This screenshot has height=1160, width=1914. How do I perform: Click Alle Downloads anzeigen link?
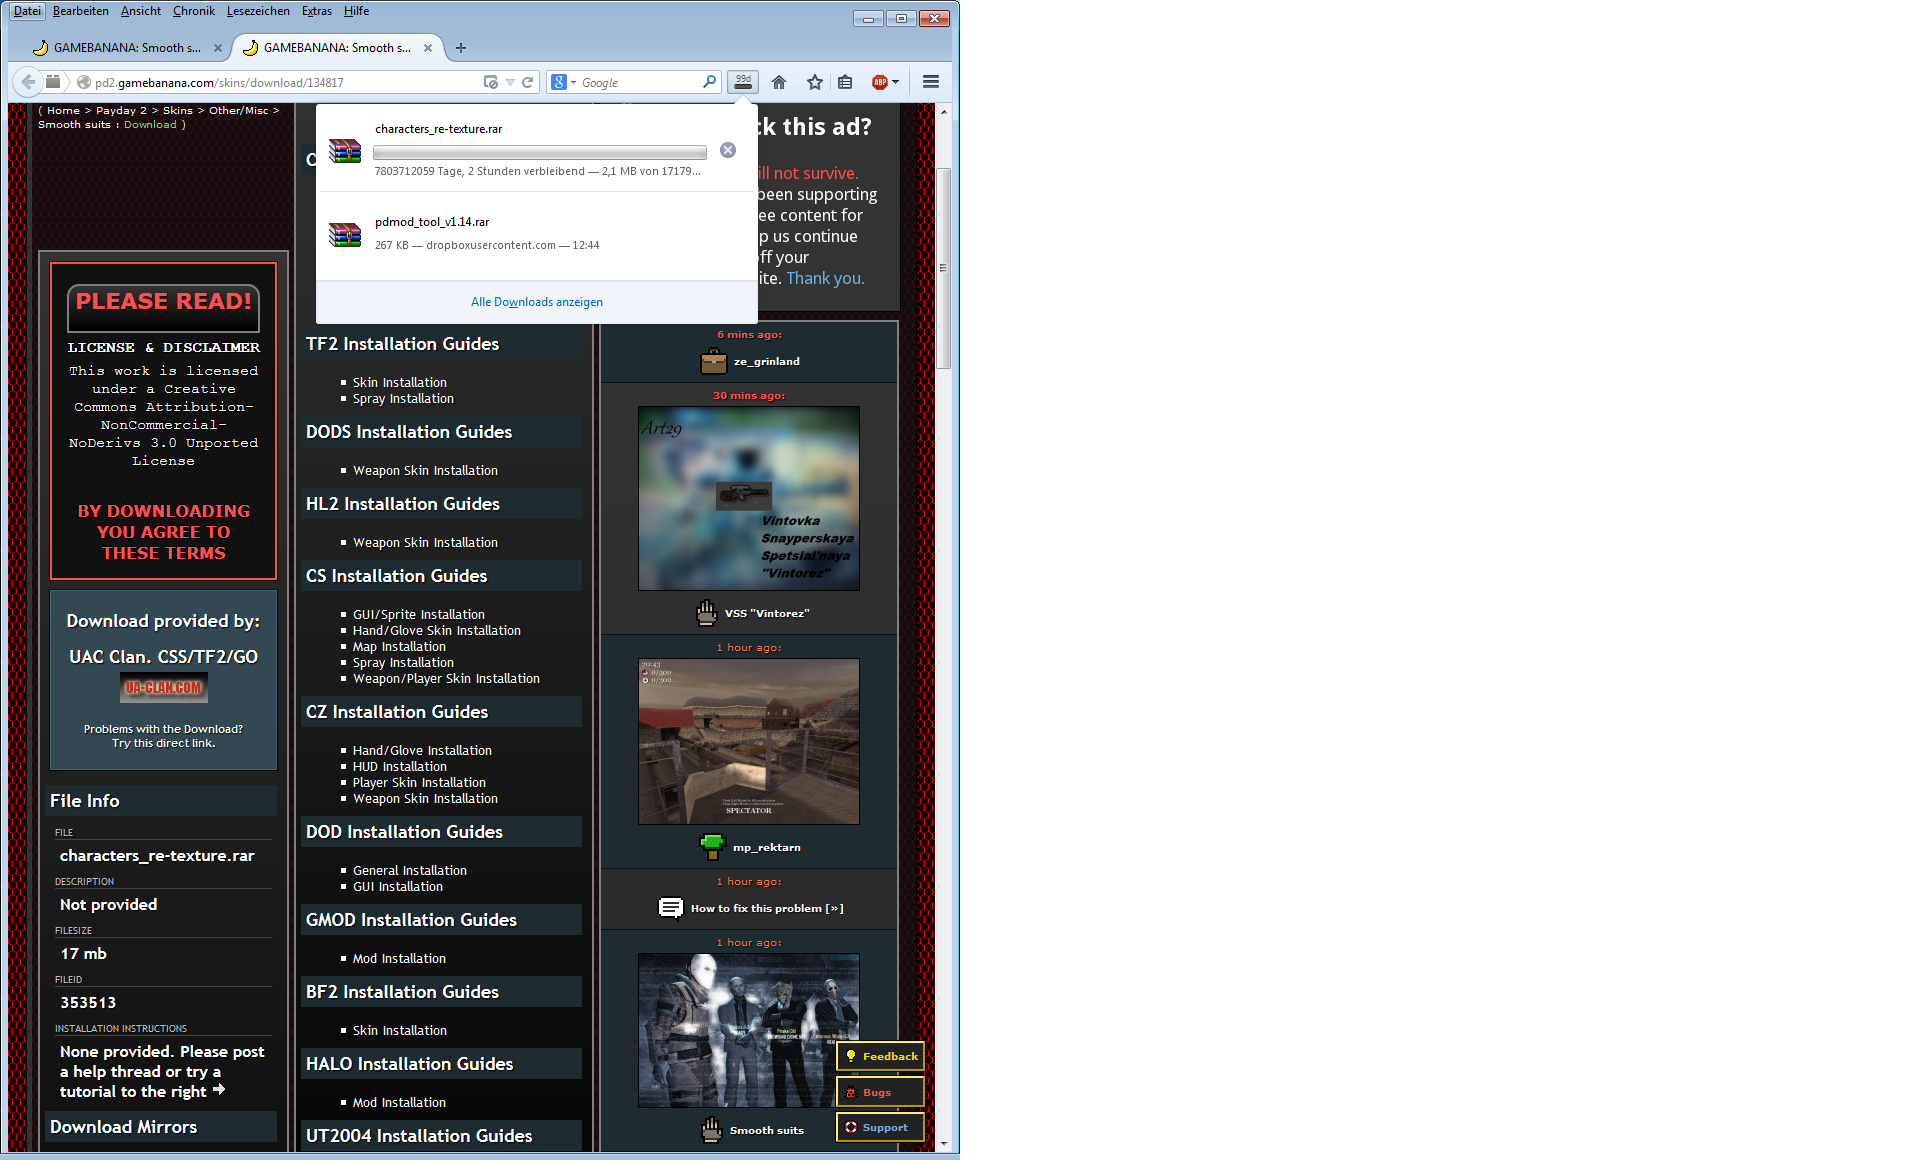(537, 302)
